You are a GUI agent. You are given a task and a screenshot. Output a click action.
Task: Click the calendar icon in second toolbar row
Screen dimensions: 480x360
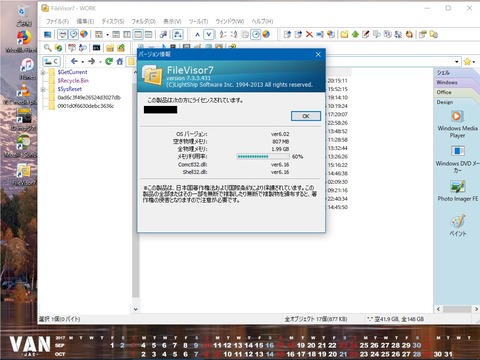72,48
